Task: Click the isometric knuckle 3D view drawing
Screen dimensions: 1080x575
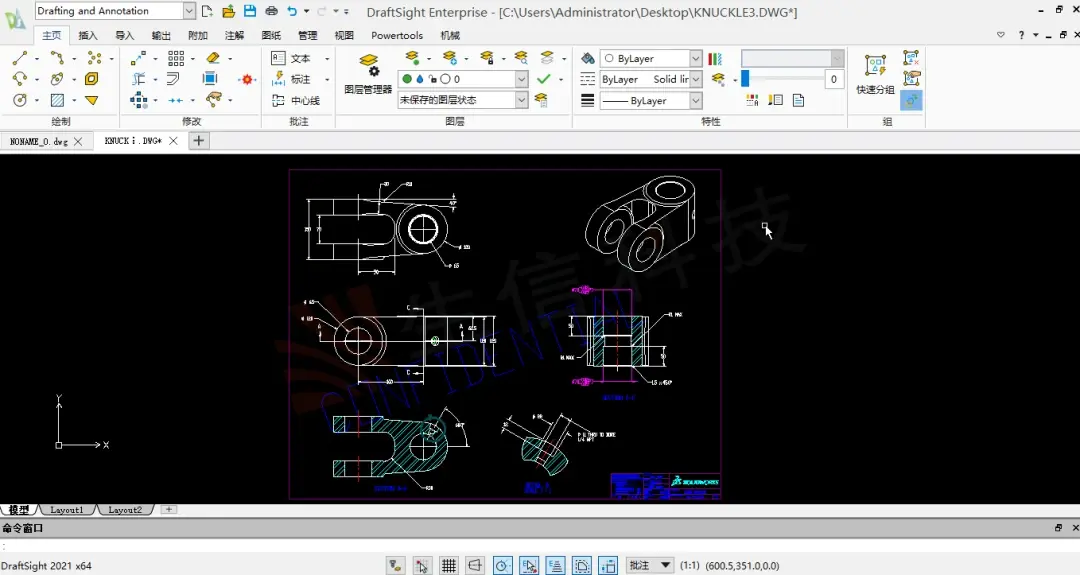Action: [640, 222]
